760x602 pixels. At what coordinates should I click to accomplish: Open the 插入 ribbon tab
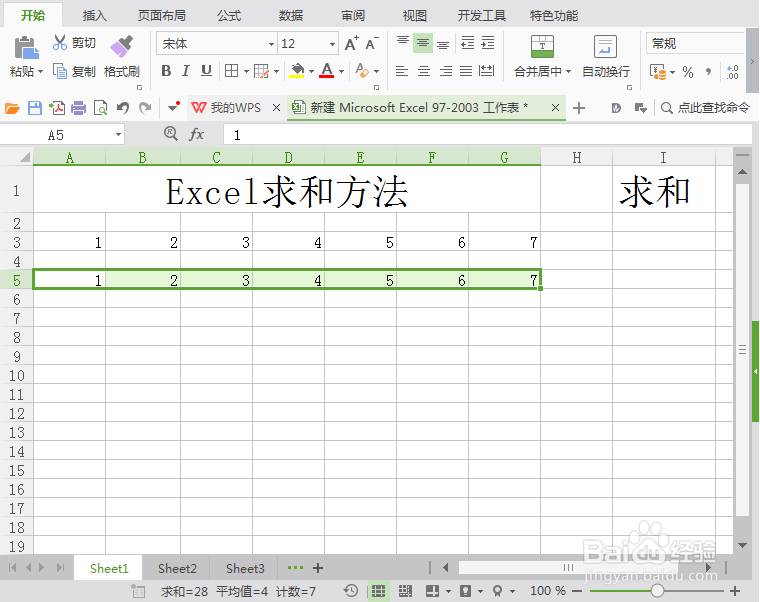point(95,16)
